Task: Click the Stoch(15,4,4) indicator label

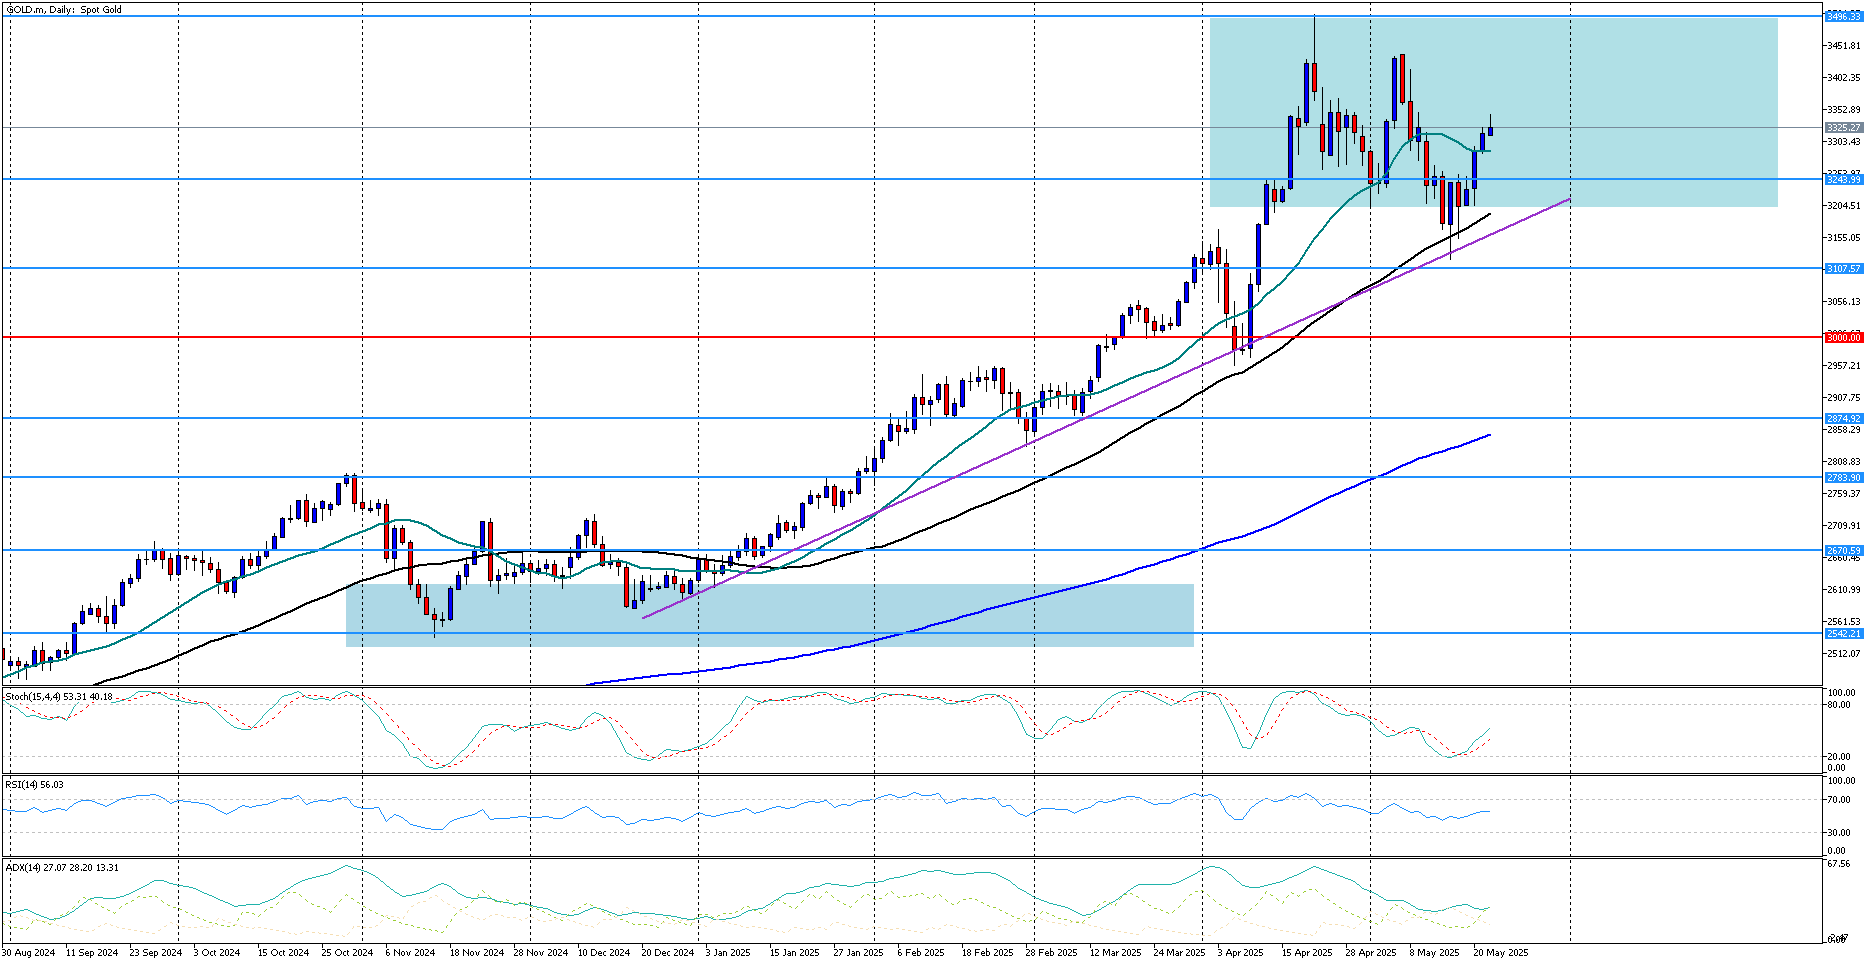Action: coord(59,697)
